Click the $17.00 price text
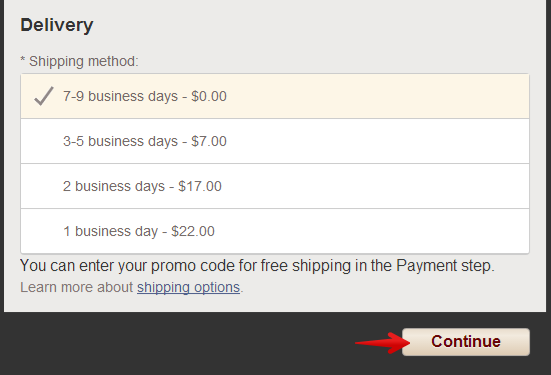Image resolution: width=551 pixels, height=375 pixels. [x=200, y=186]
